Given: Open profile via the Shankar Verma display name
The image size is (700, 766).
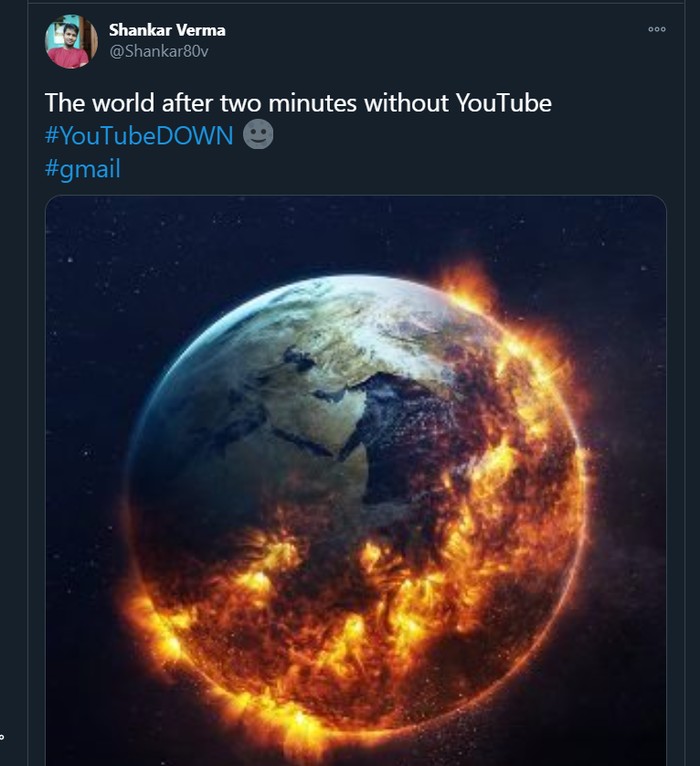Looking at the screenshot, I should coord(167,30).
